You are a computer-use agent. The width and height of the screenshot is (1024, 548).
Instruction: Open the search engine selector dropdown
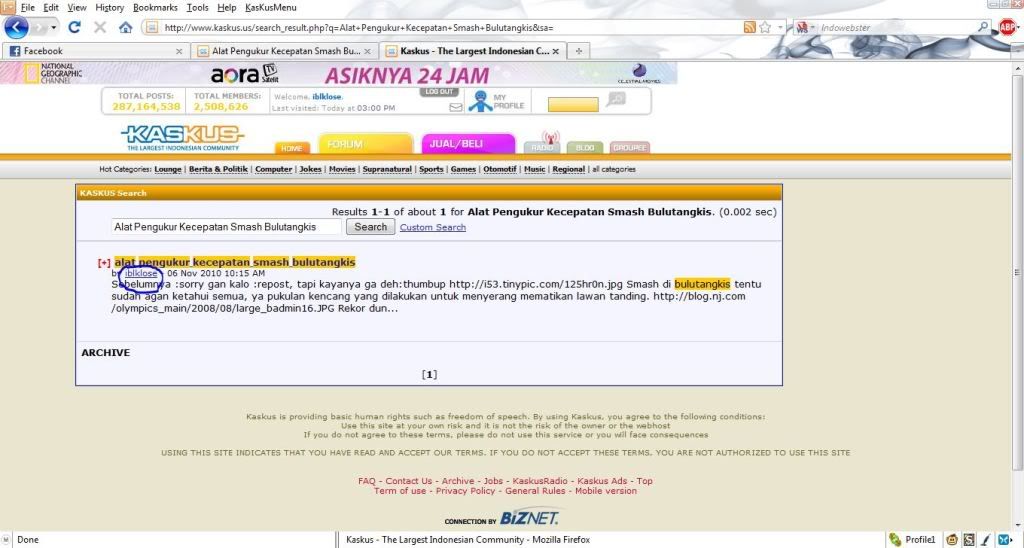[806, 27]
